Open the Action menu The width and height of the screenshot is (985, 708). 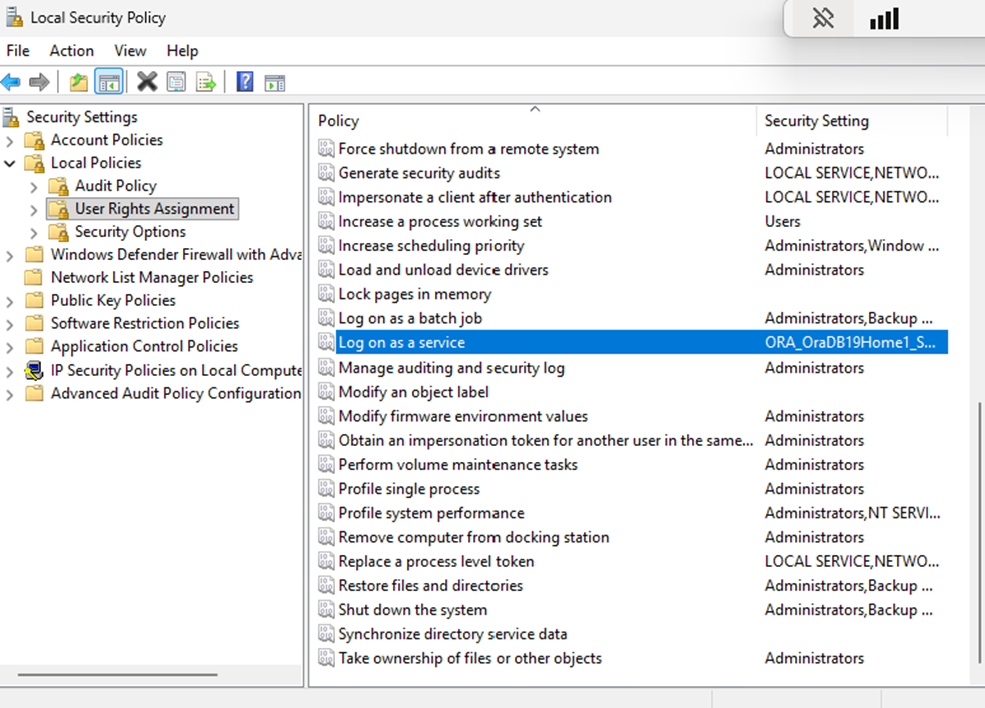(71, 50)
